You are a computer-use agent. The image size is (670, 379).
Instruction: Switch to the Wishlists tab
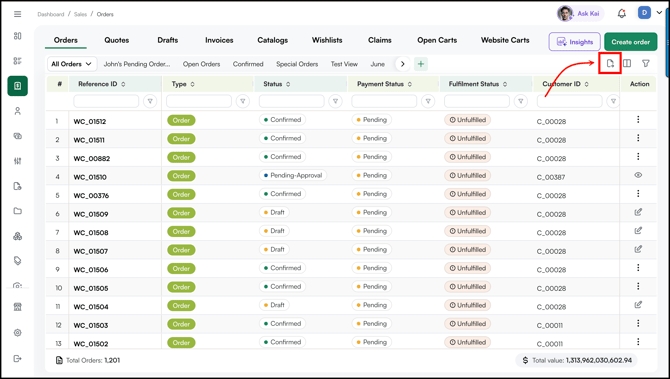coord(327,40)
